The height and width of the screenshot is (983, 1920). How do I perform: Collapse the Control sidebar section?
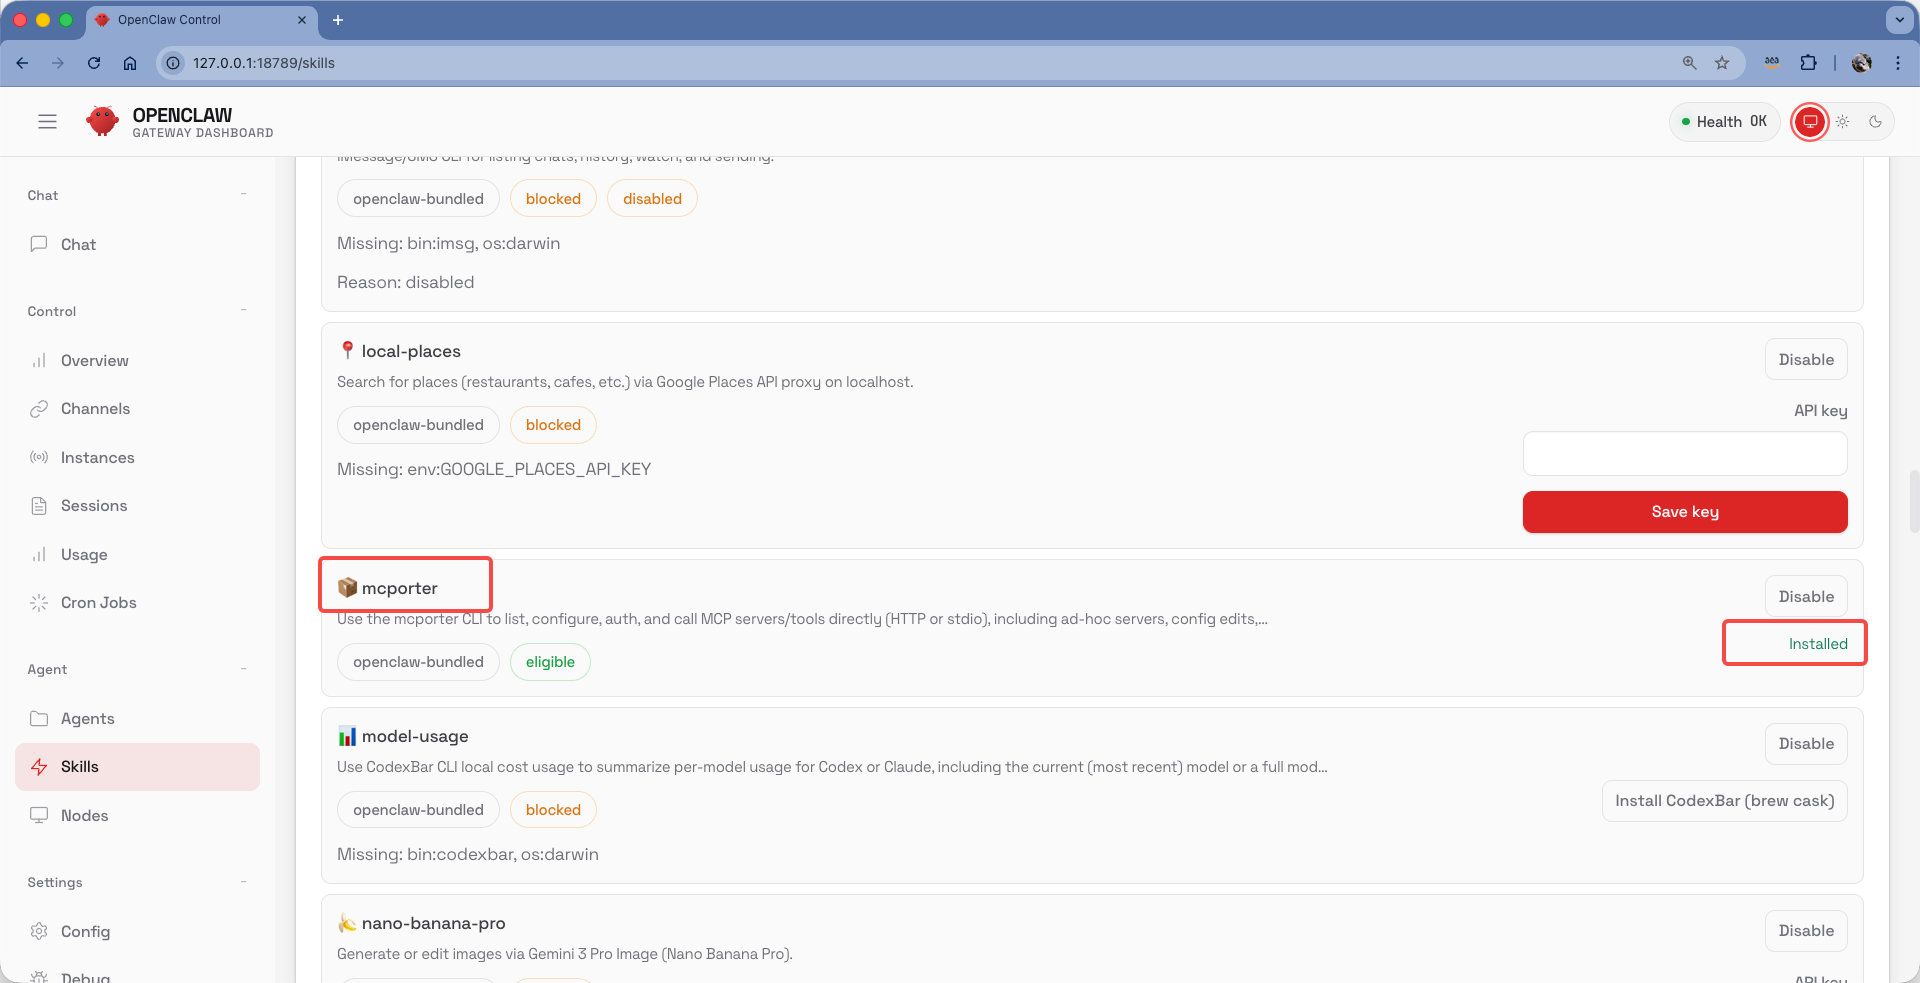[243, 311]
